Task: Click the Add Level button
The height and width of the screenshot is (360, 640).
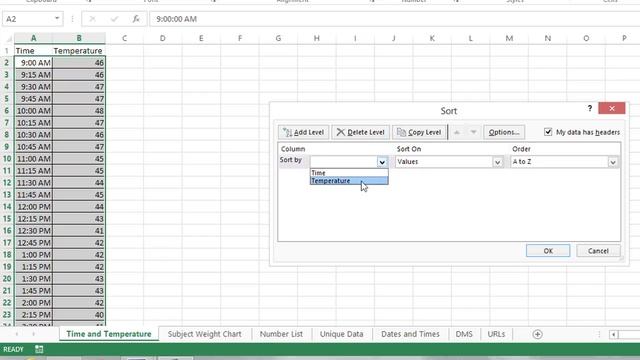Action: pyautogui.click(x=303, y=132)
